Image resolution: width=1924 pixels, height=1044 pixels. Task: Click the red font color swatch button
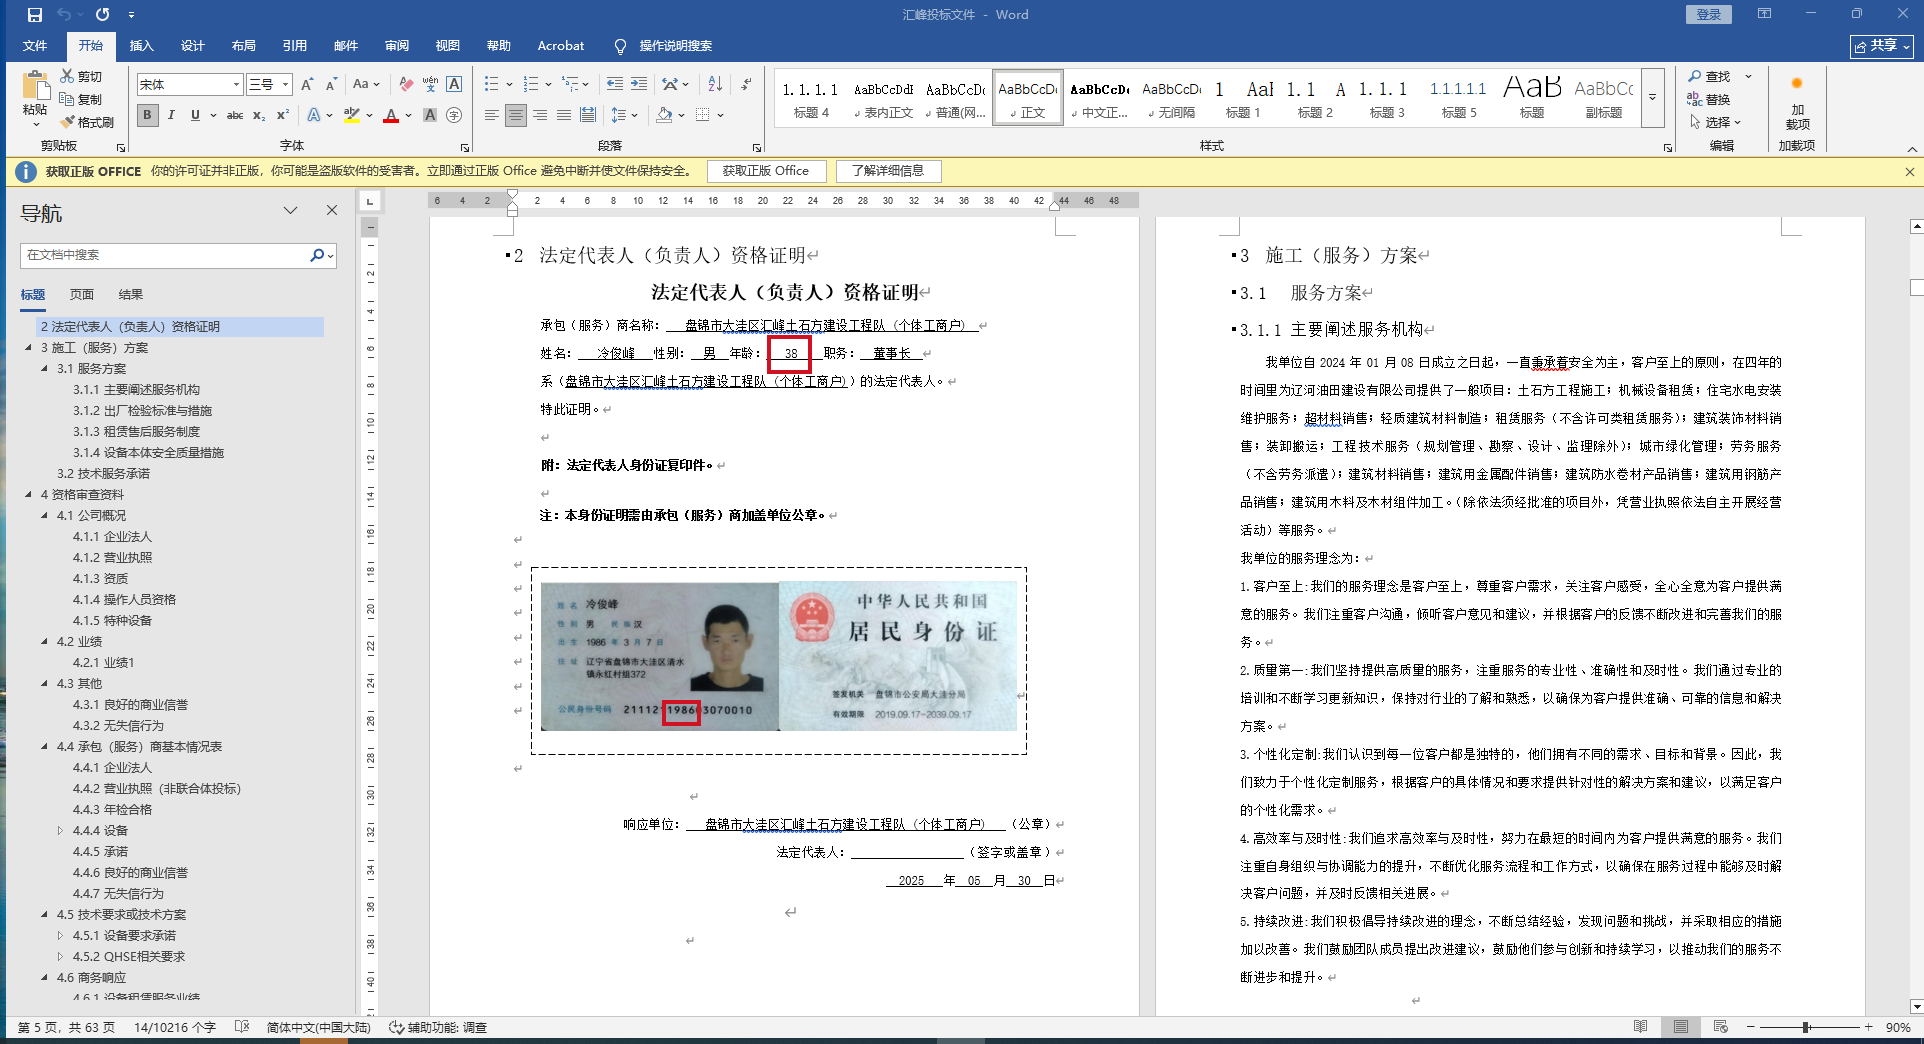click(x=391, y=115)
